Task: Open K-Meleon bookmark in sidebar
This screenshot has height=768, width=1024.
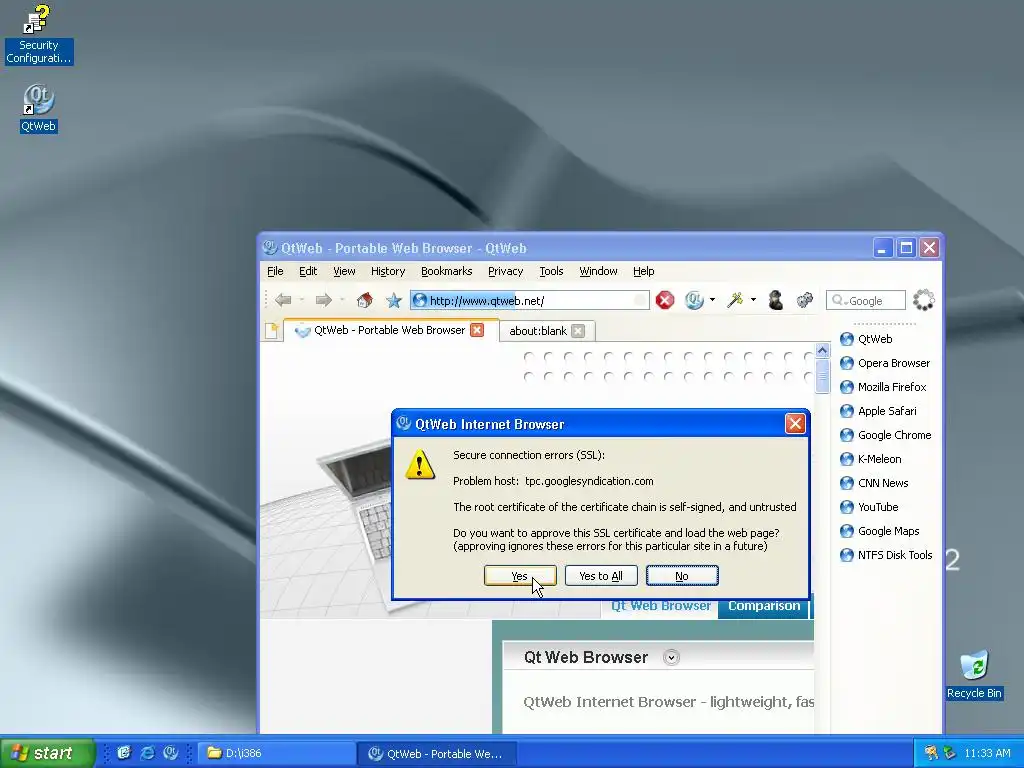Action: (871, 459)
